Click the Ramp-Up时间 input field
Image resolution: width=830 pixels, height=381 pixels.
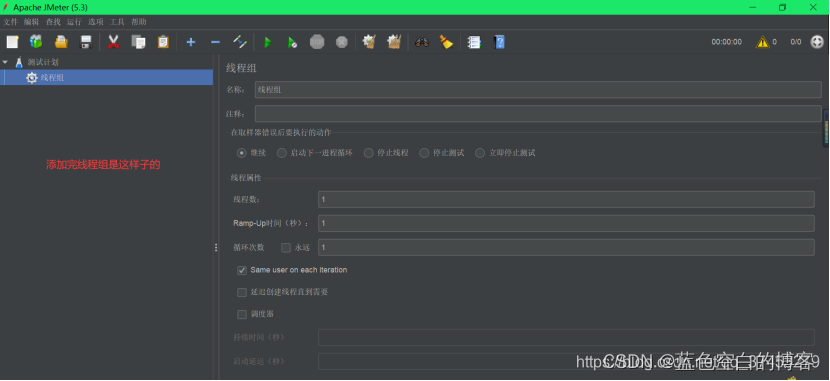click(x=566, y=223)
